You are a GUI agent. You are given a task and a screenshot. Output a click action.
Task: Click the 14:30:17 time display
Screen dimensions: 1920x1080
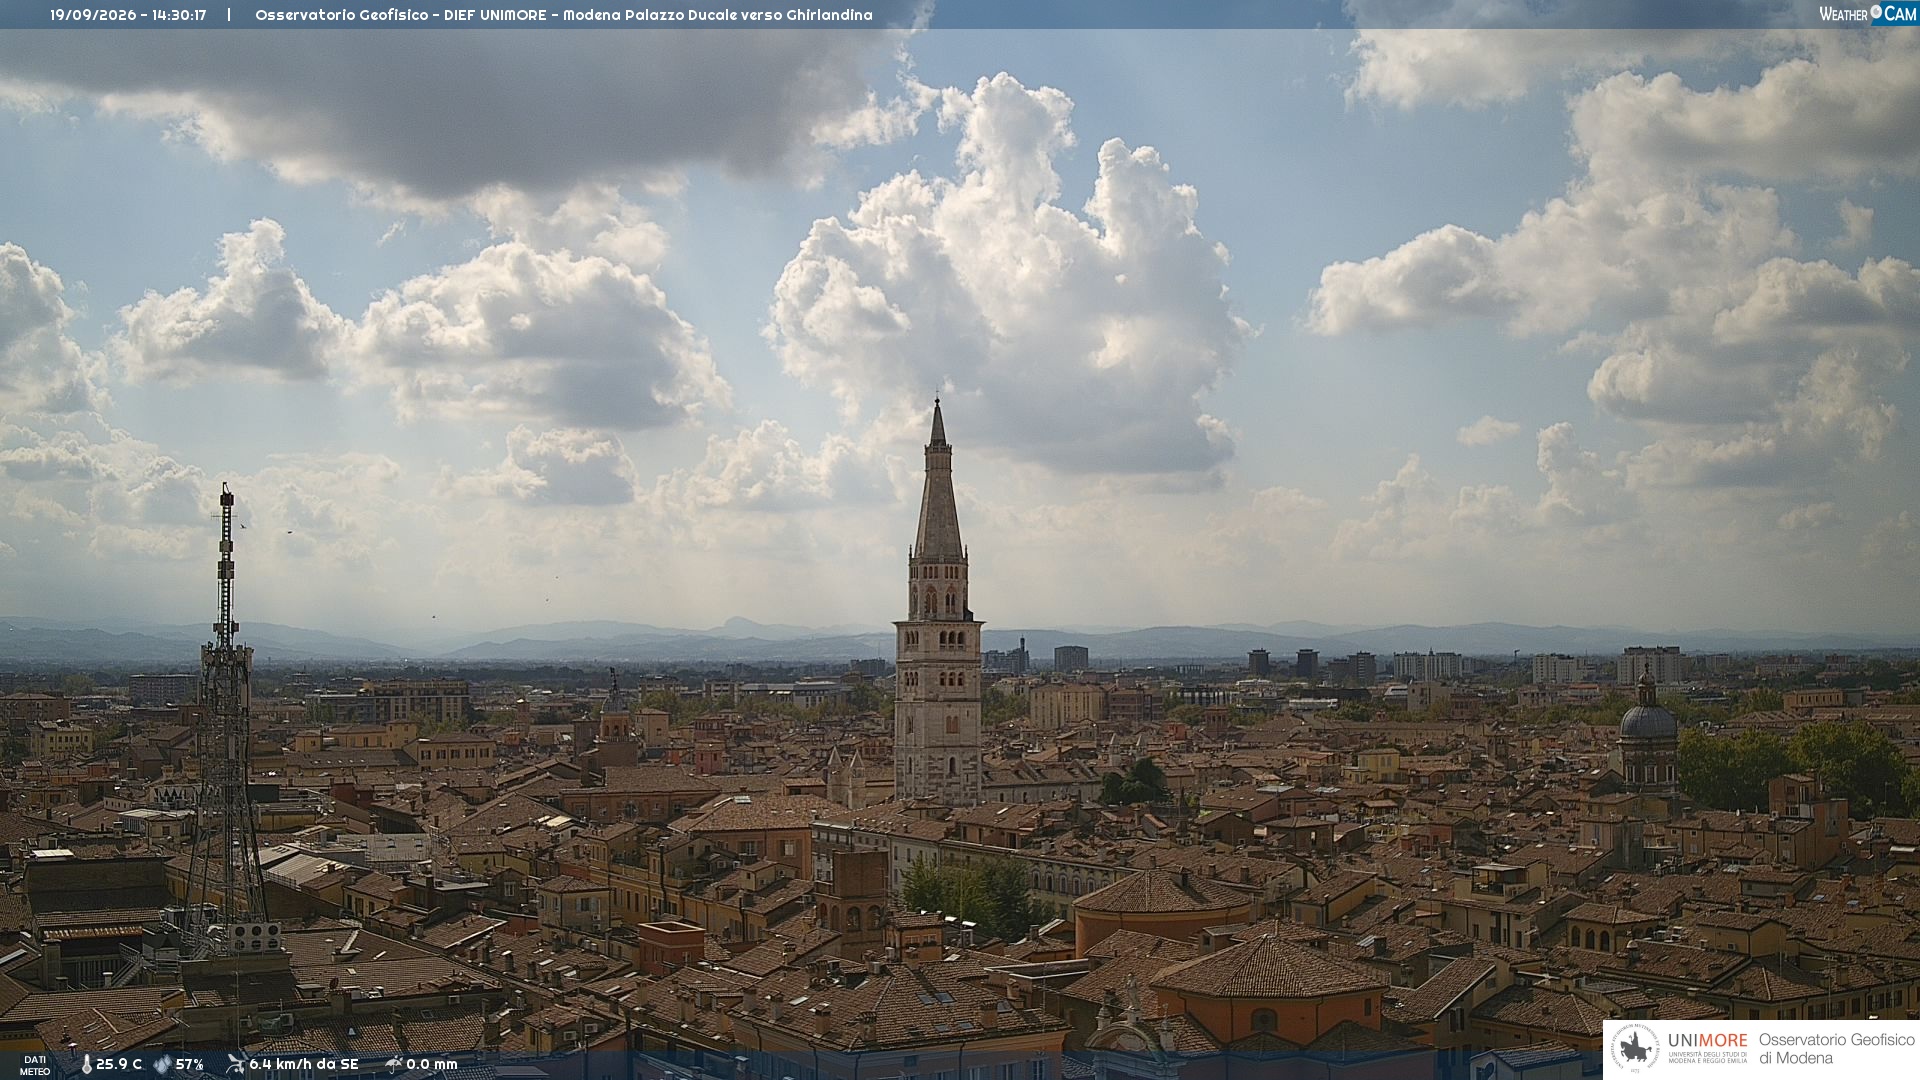(x=179, y=15)
